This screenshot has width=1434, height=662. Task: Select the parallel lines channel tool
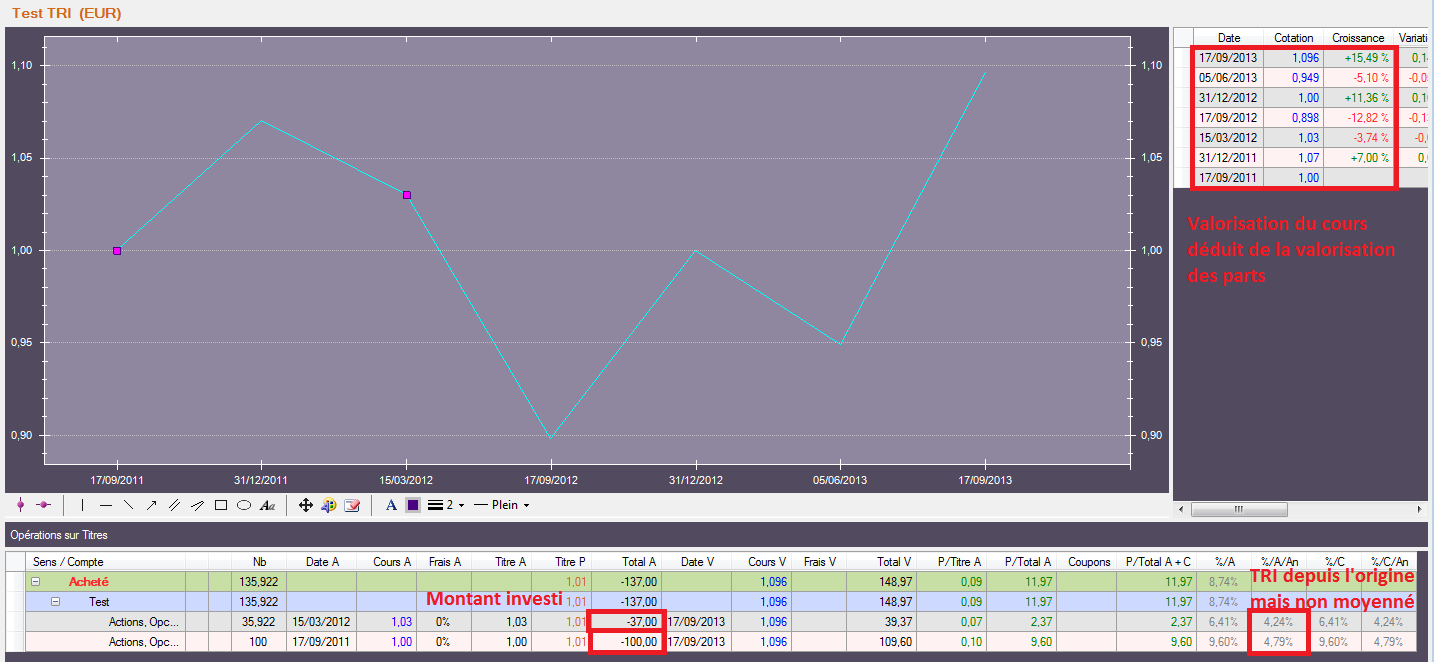click(174, 506)
